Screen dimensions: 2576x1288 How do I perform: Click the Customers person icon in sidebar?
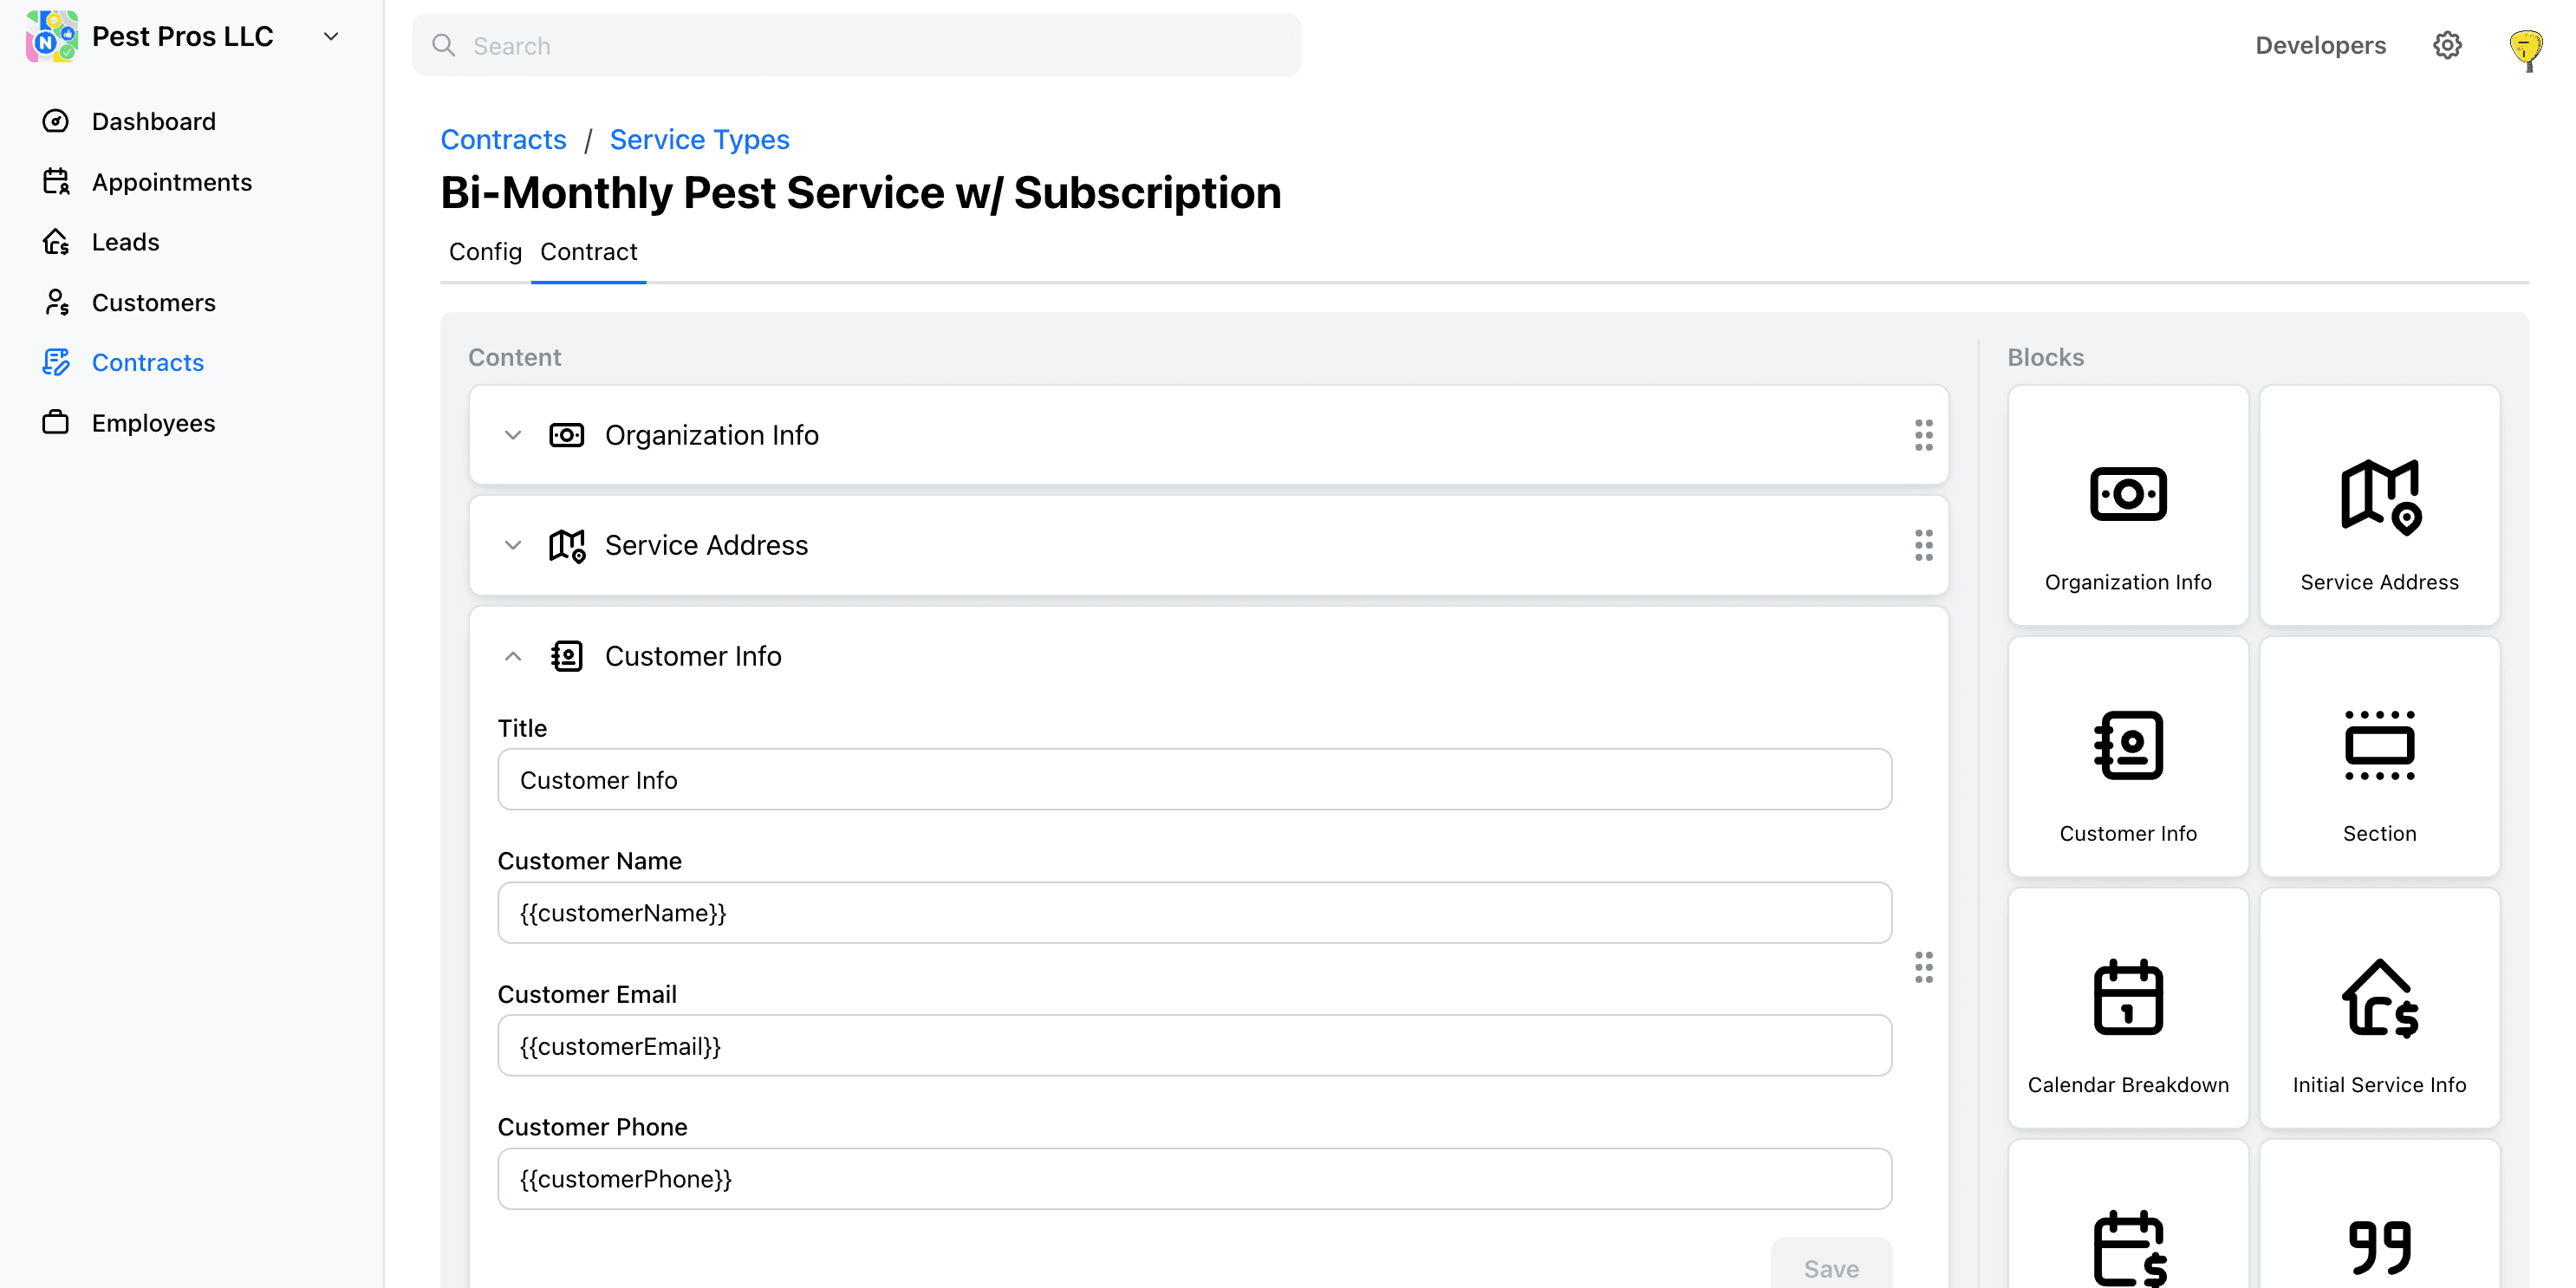[56, 302]
